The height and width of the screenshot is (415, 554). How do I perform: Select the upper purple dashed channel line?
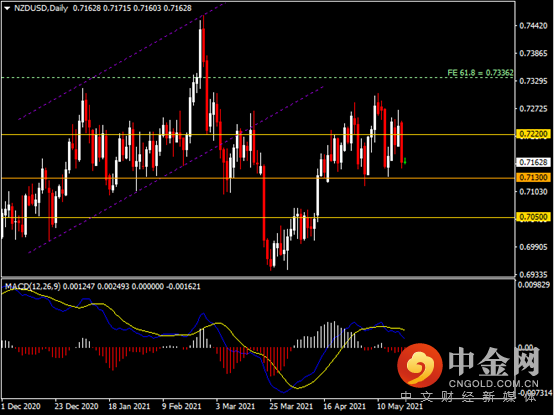(x=122, y=61)
